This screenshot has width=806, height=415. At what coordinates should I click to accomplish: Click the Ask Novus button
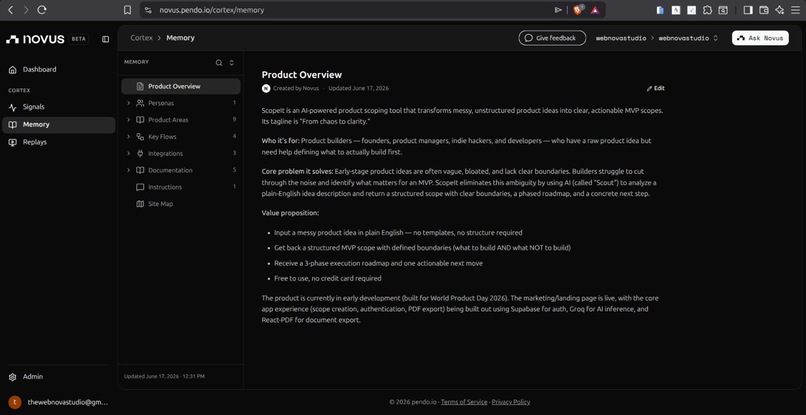tap(760, 38)
